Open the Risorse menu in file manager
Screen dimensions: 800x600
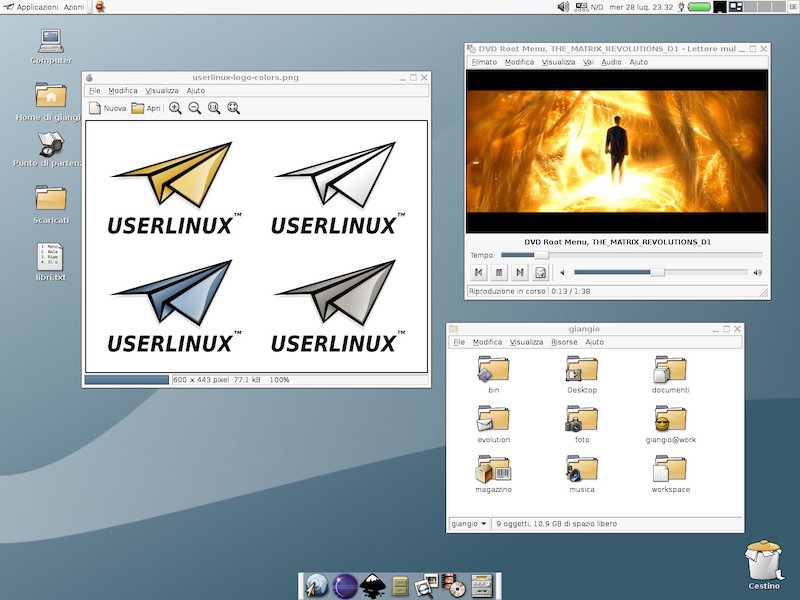[564, 342]
